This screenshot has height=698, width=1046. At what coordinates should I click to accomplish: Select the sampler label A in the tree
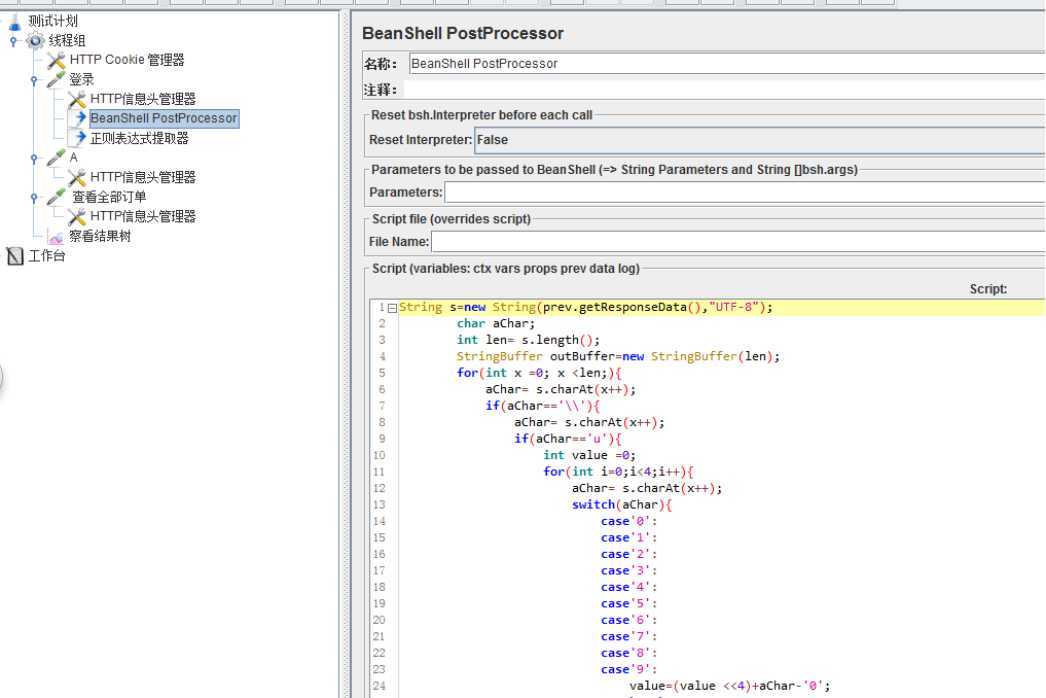tap(73, 157)
